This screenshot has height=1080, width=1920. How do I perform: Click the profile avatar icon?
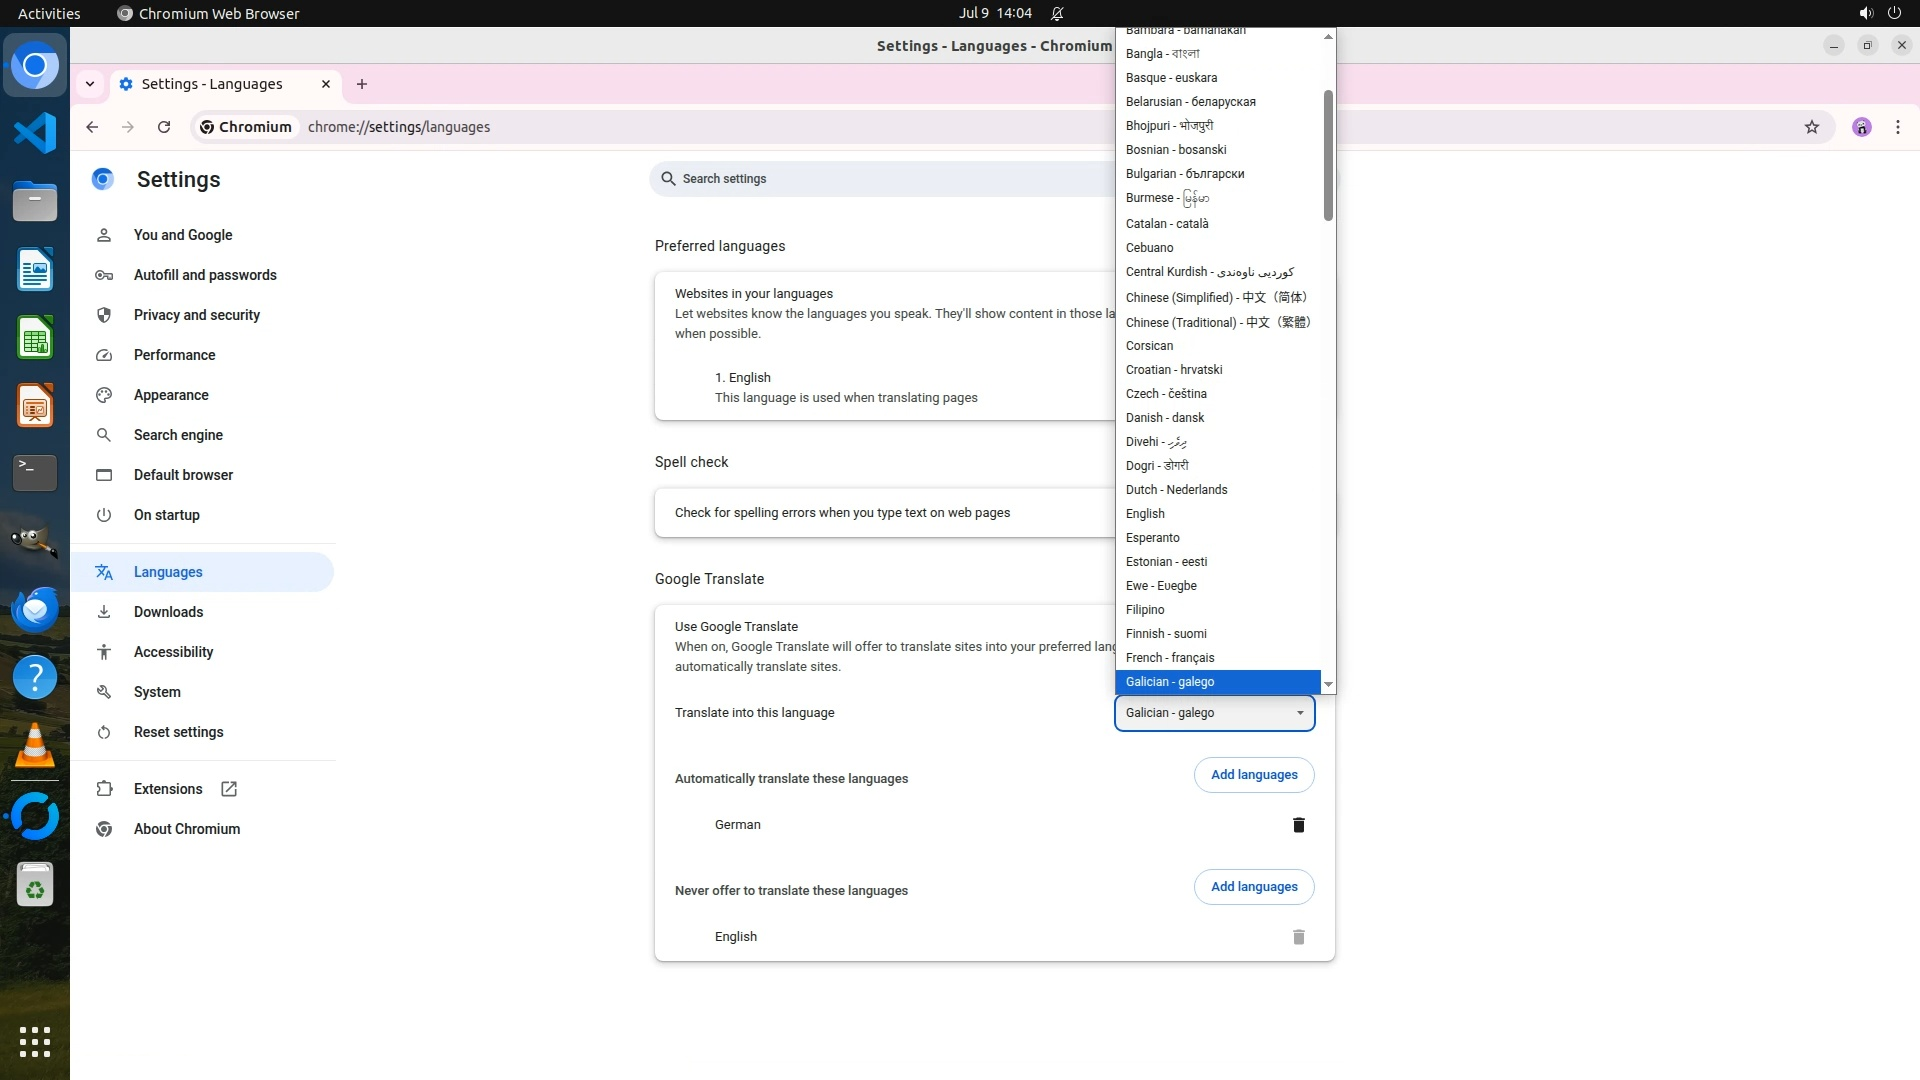click(1861, 127)
